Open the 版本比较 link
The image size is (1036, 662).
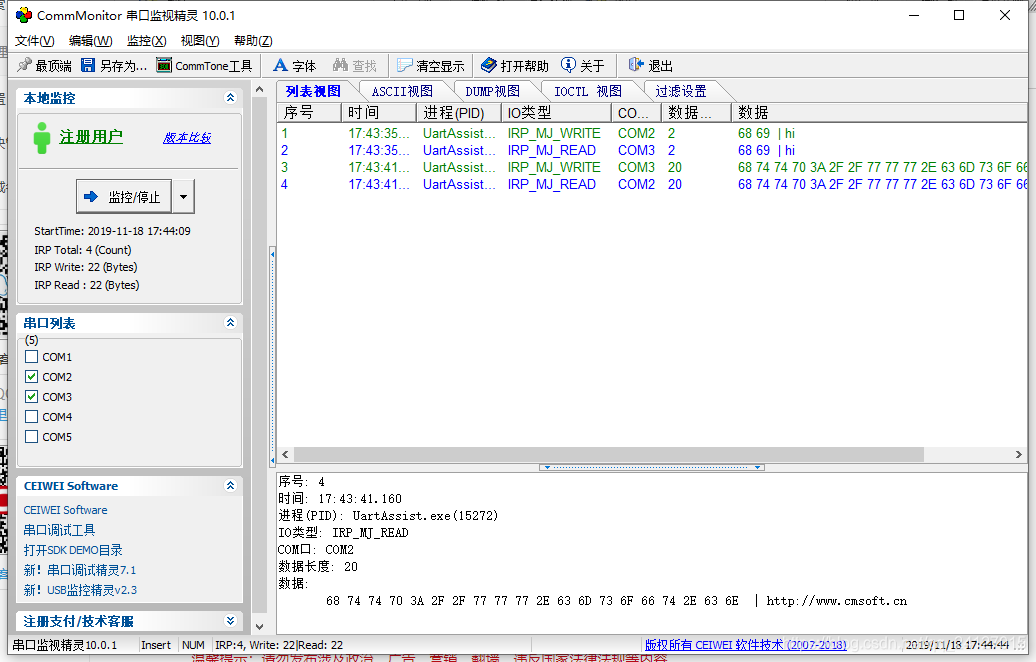pyautogui.click(x=187, y=137)
